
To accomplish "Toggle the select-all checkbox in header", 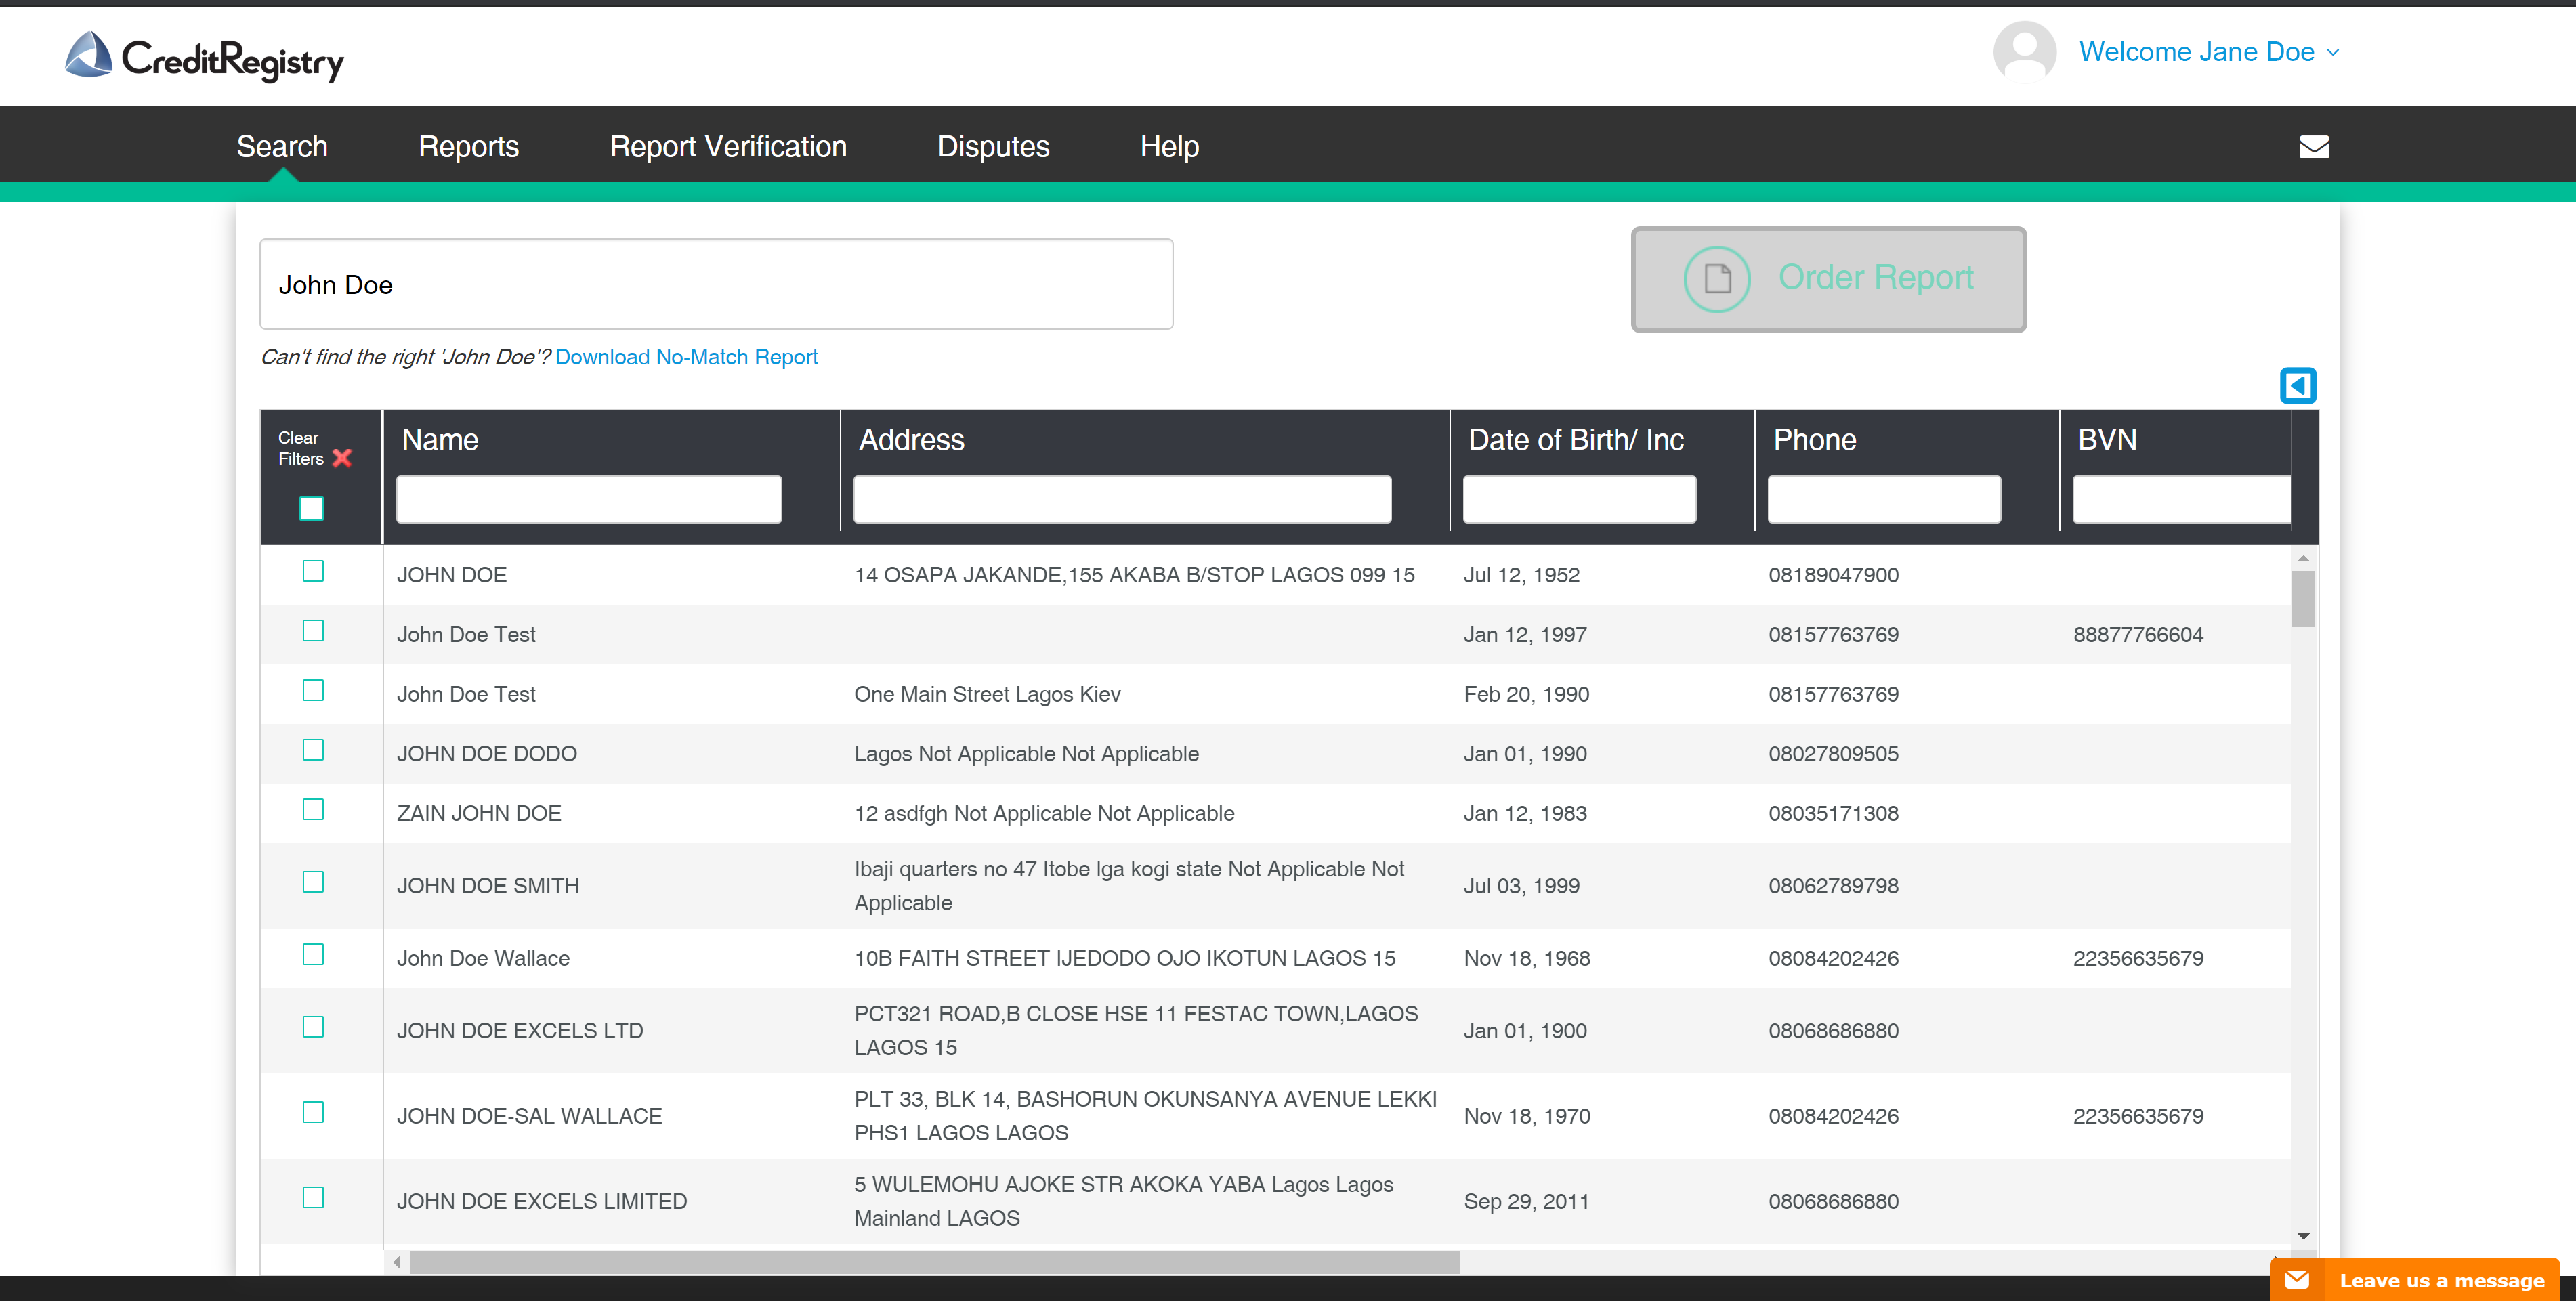I will (x=312, y=508).
